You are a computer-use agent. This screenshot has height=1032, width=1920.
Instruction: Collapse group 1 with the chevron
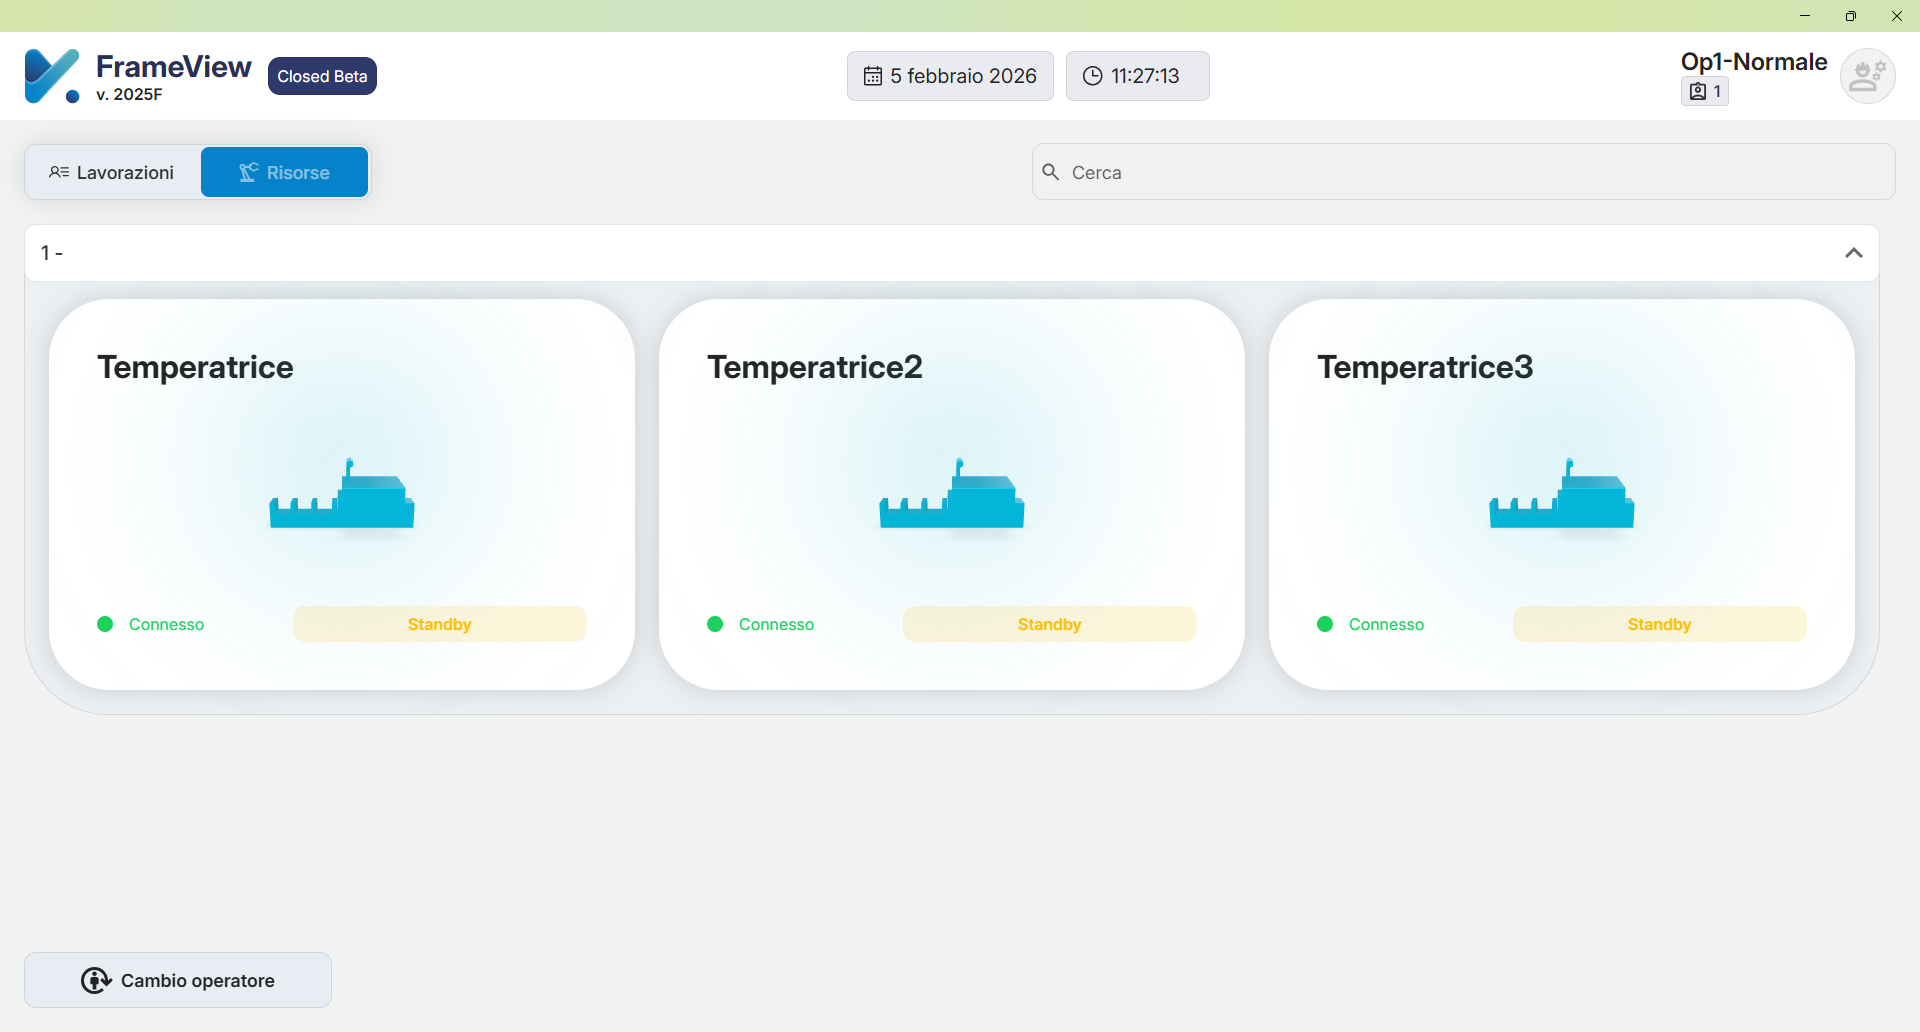click(1854, 253)
